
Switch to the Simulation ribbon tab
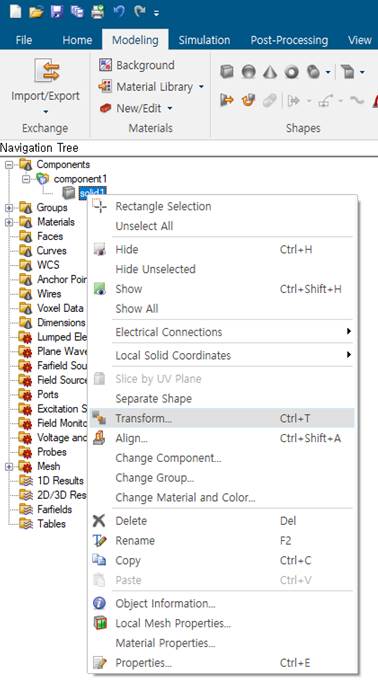point(204,40)
